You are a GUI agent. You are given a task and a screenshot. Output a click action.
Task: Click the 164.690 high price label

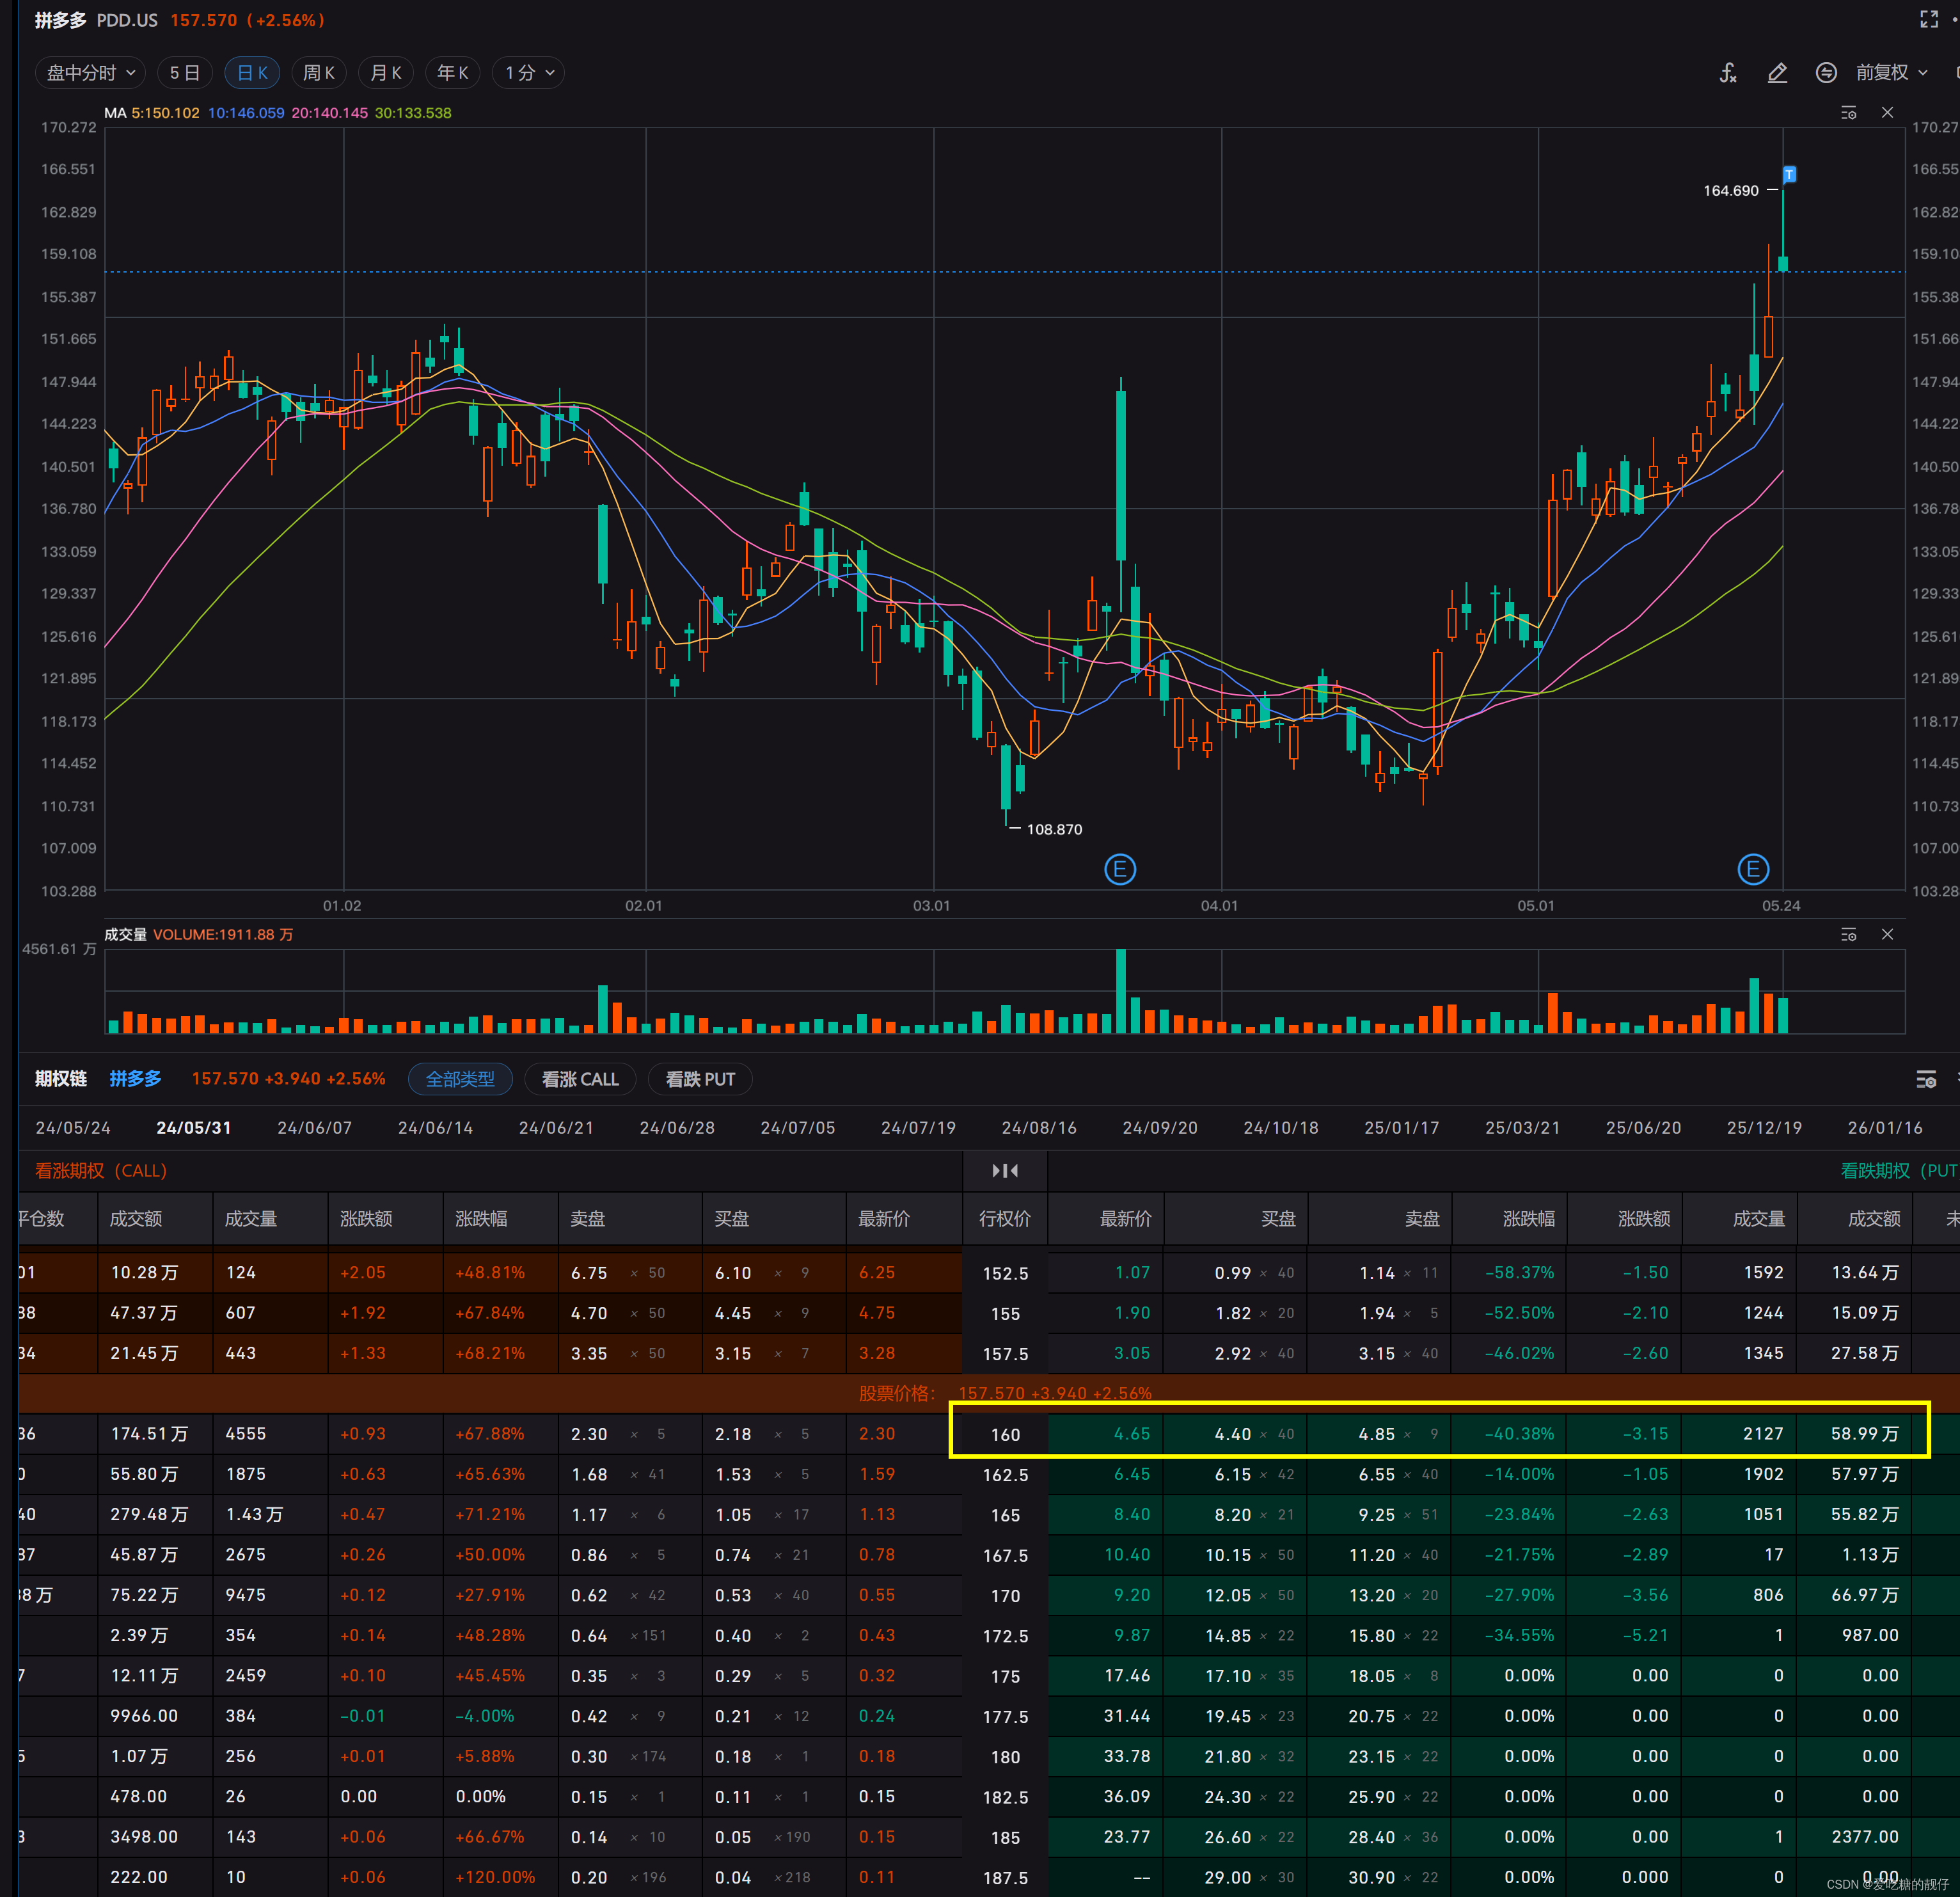(x=1730, y=190)
